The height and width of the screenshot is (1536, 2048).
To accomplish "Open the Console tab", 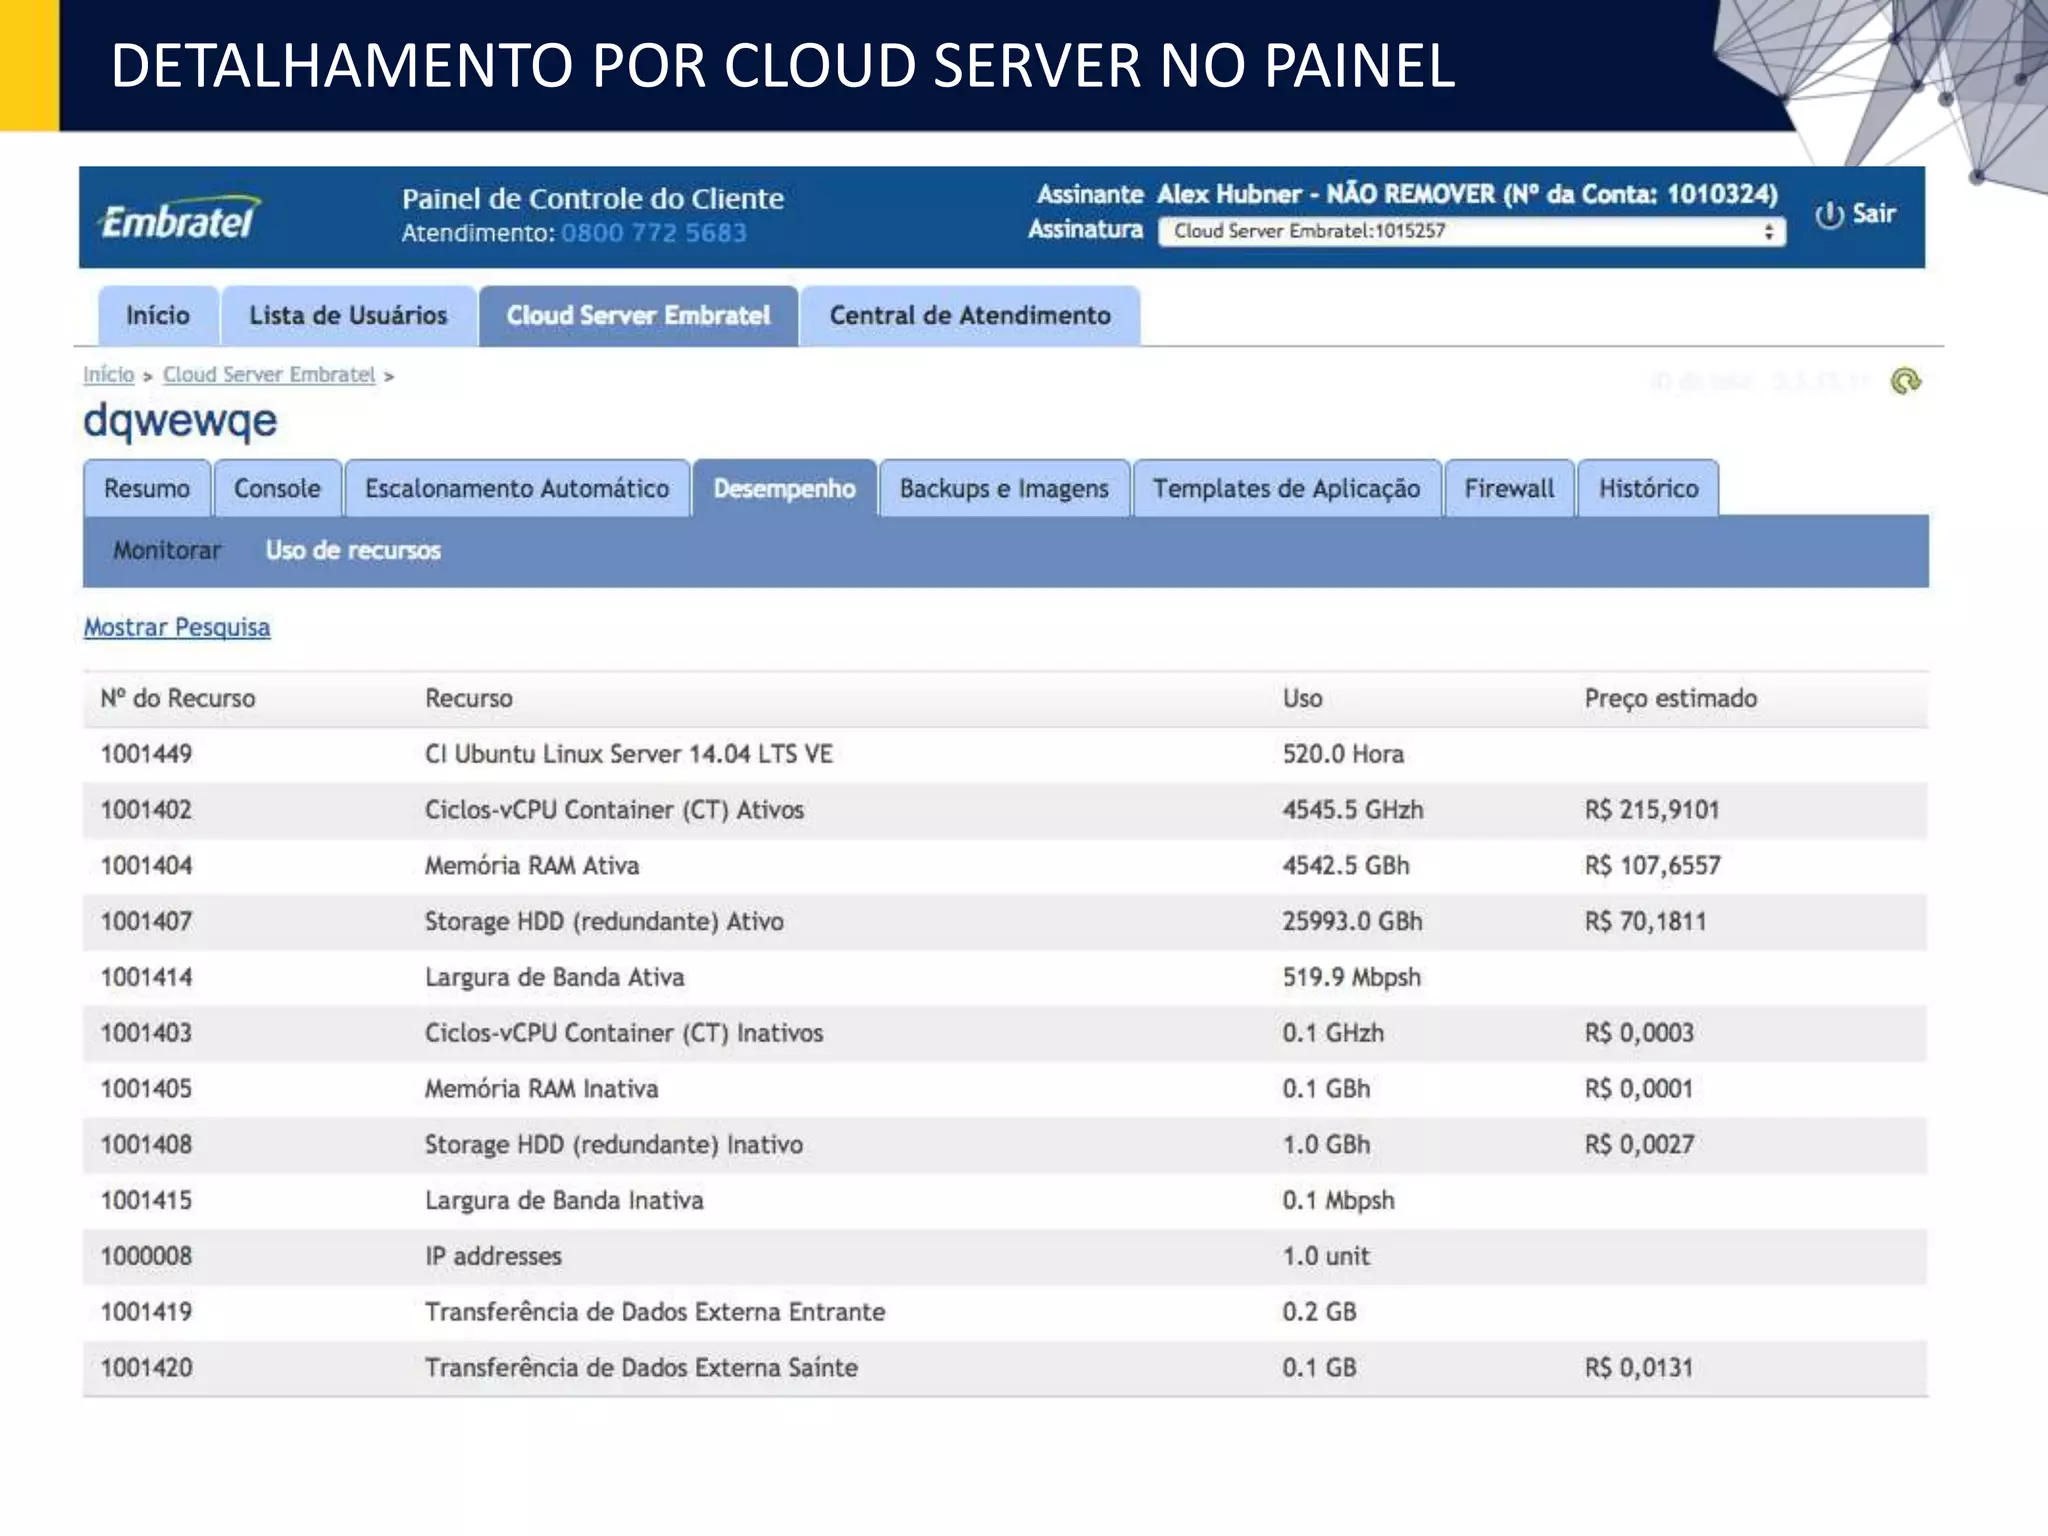I will 277,488.
